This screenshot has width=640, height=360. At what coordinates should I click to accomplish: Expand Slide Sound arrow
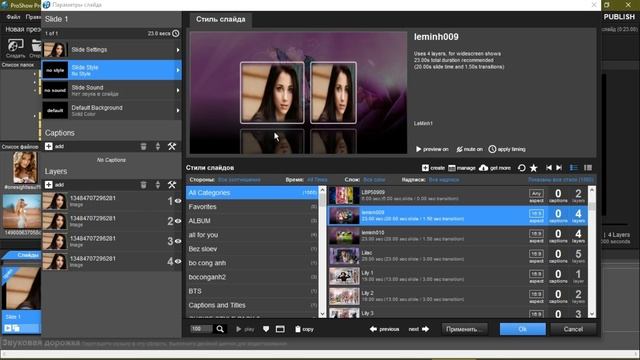(x=178, y=90)
